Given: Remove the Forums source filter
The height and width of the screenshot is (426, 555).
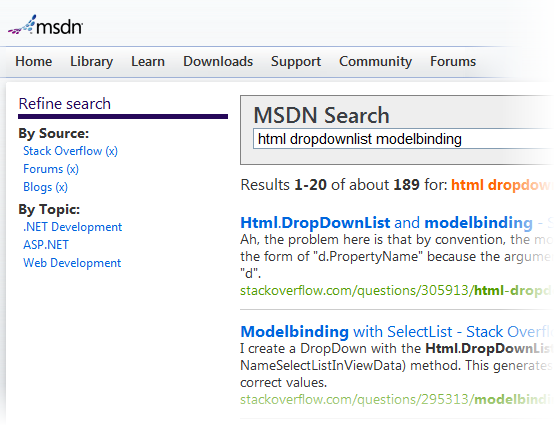Looking at the screenshot, I should click(51, 169).
